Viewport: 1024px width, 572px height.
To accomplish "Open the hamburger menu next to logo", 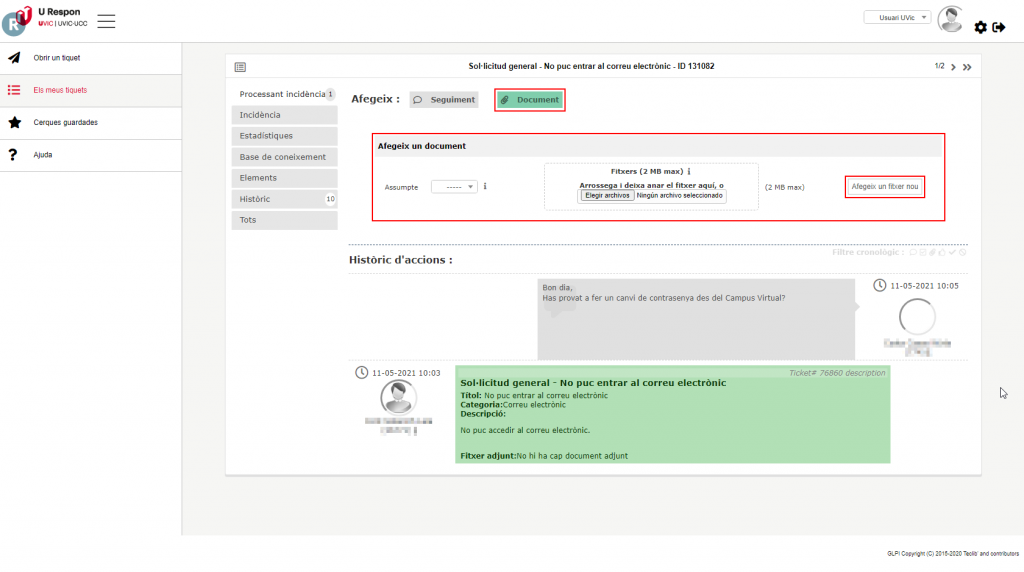I will coord(106,21).
